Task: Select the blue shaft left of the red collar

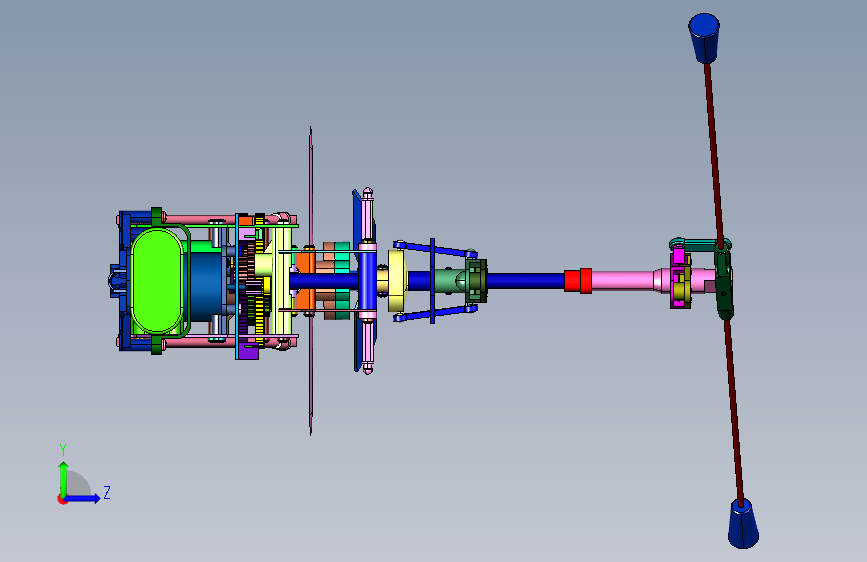Action: [x=524, y=280]
